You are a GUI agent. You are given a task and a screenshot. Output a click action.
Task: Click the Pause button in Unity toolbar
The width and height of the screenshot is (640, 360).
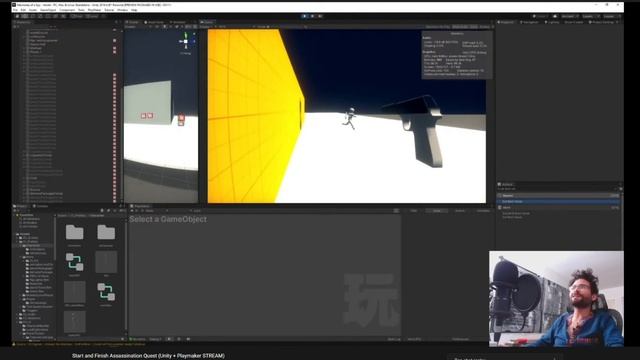[x=312, y=16]
